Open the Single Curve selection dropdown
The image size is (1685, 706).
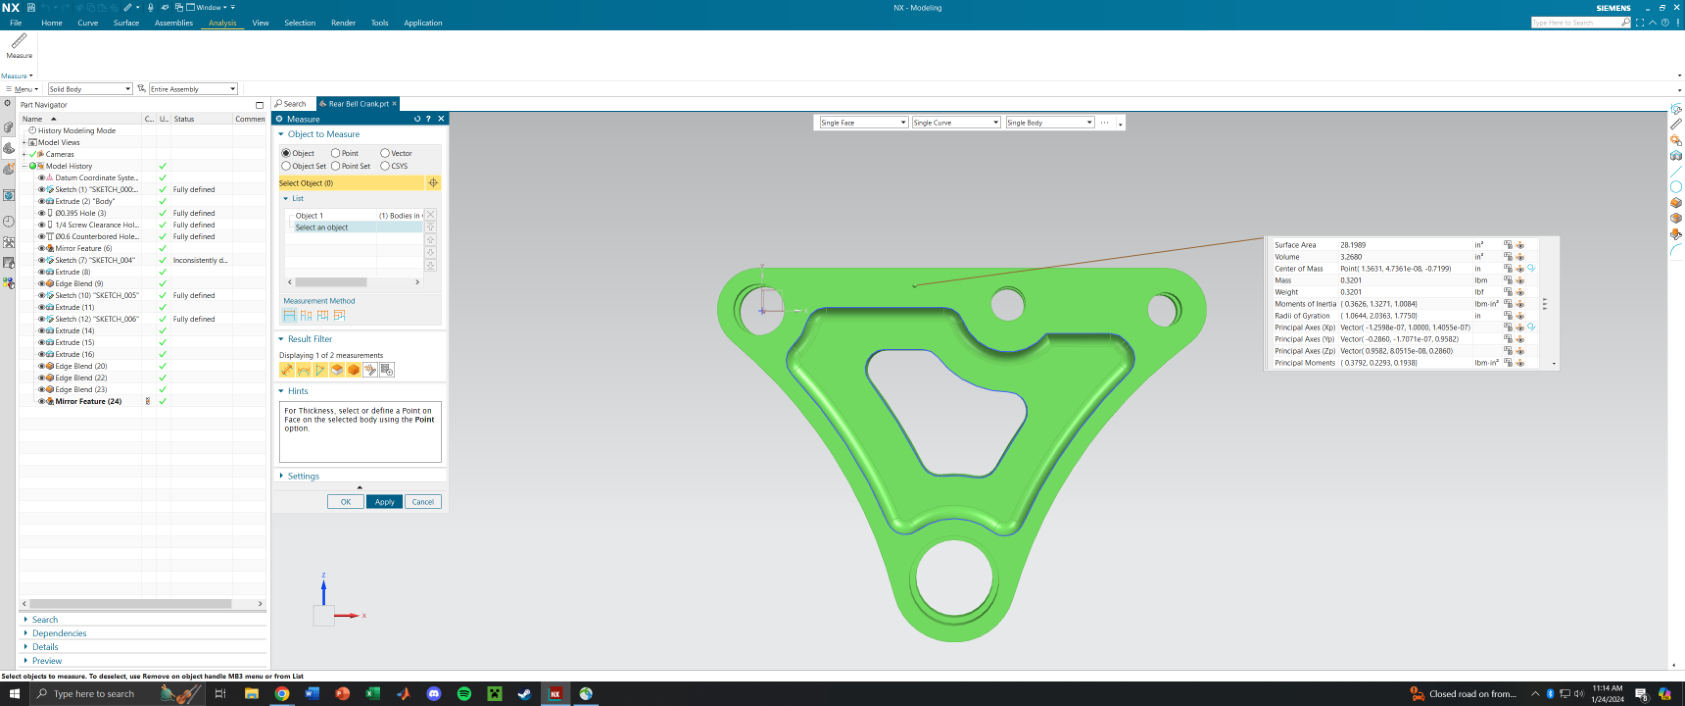(x=956, y=123)
